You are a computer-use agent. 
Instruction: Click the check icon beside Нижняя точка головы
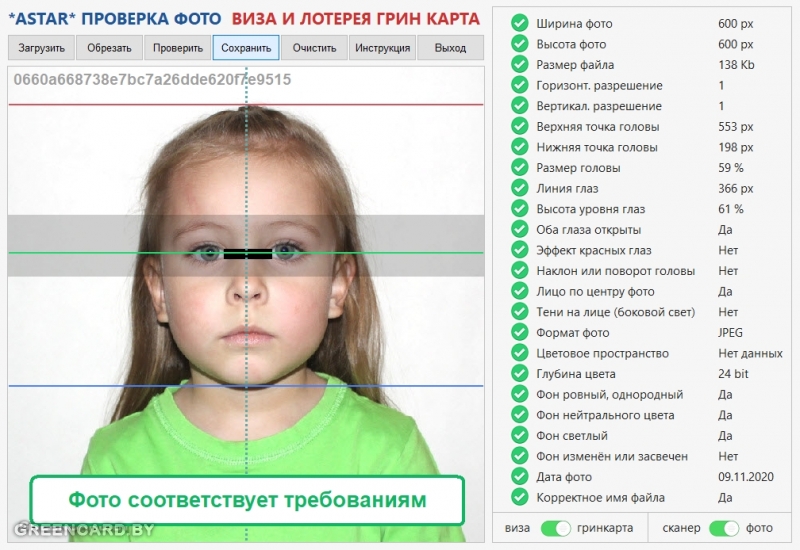(519, 146)
